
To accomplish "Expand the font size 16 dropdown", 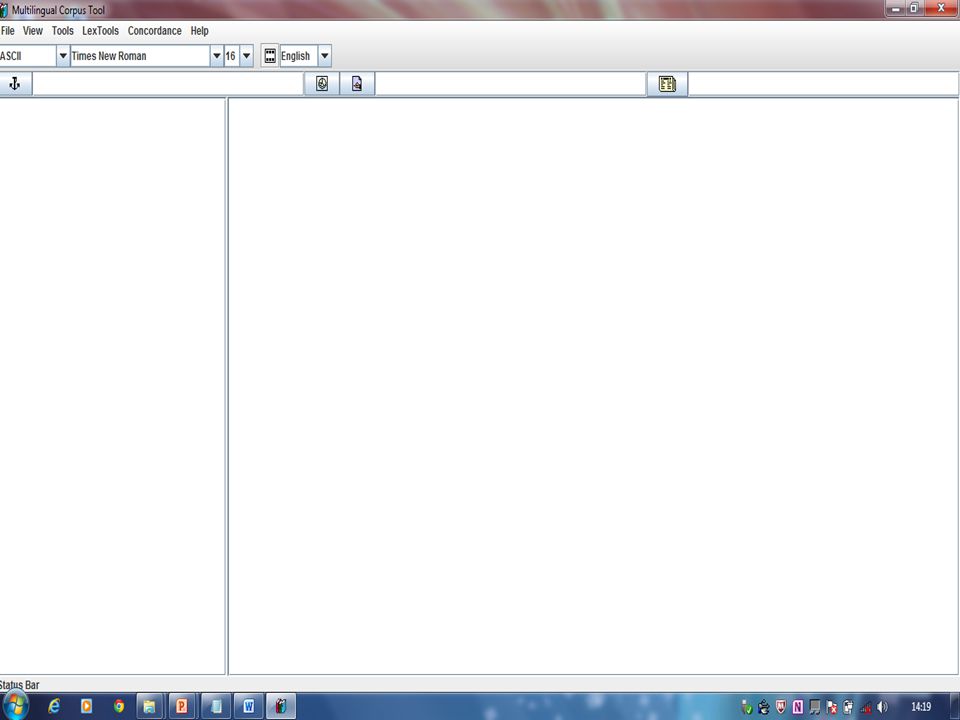I will (x=246, y=56).
